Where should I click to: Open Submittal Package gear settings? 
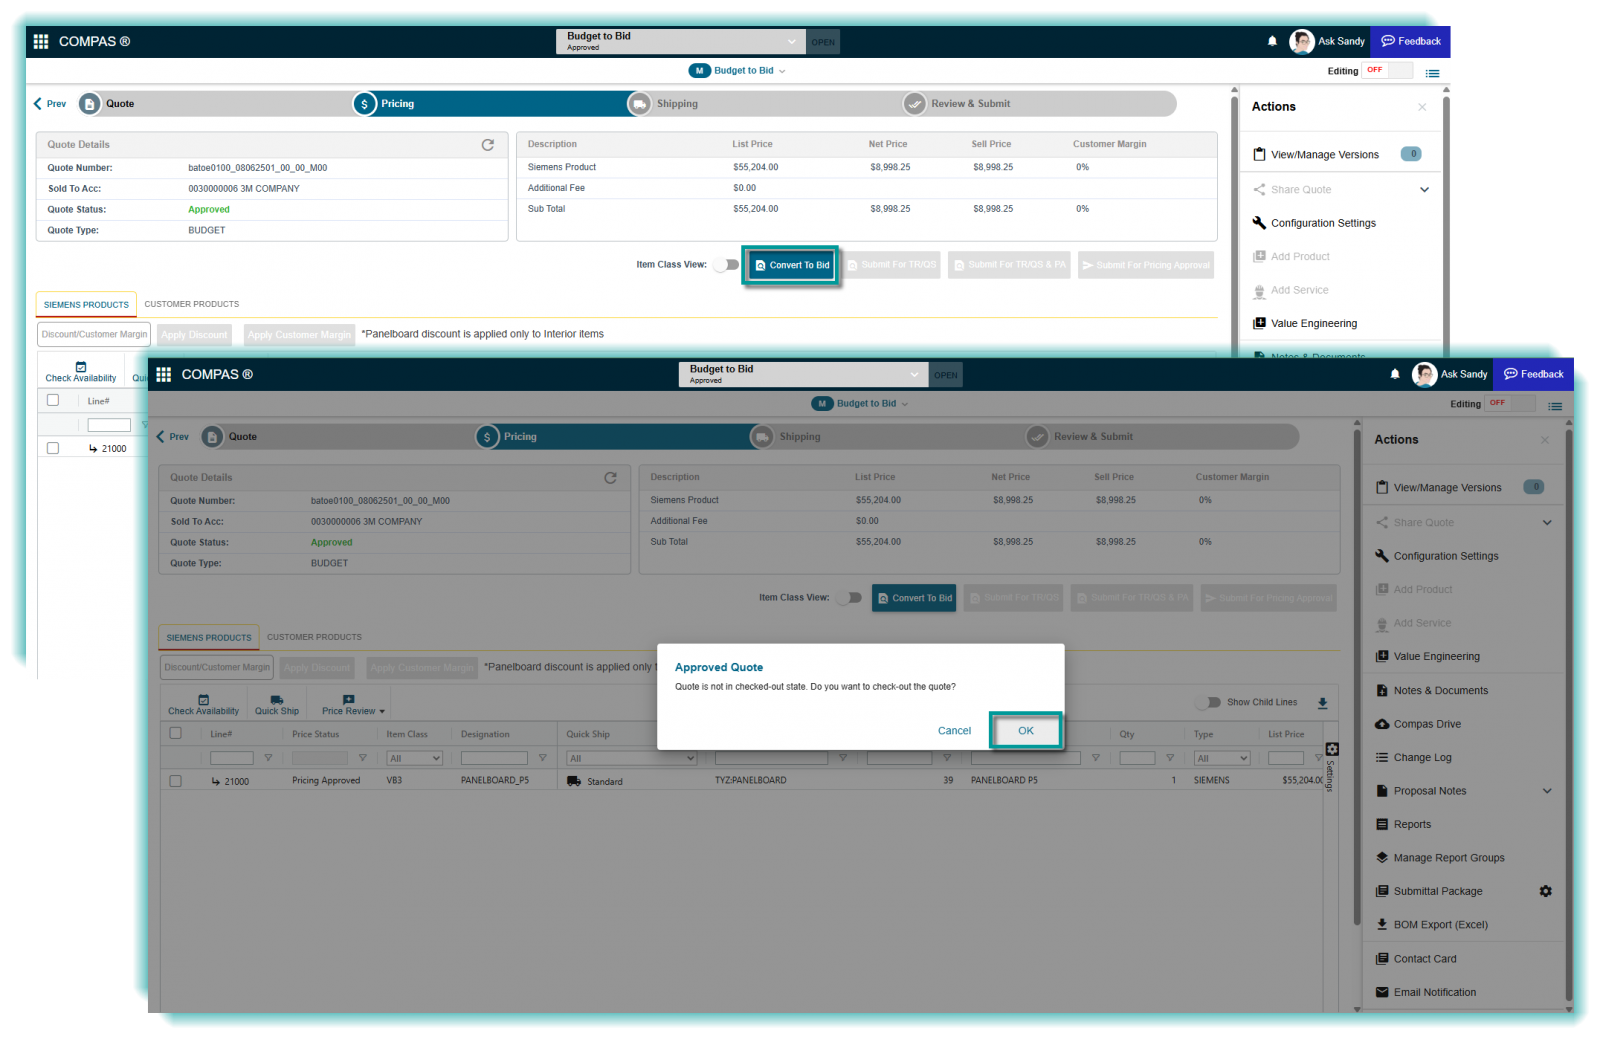pos(1545,891)
